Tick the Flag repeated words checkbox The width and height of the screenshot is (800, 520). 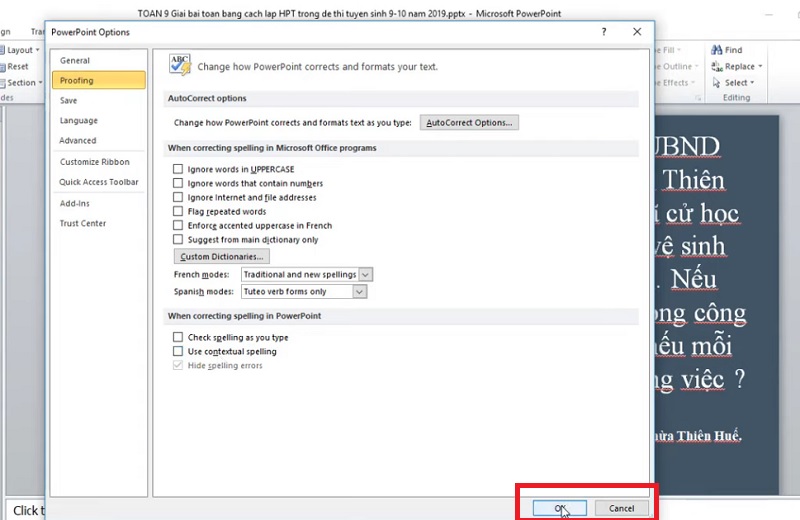tap(178, 212)
